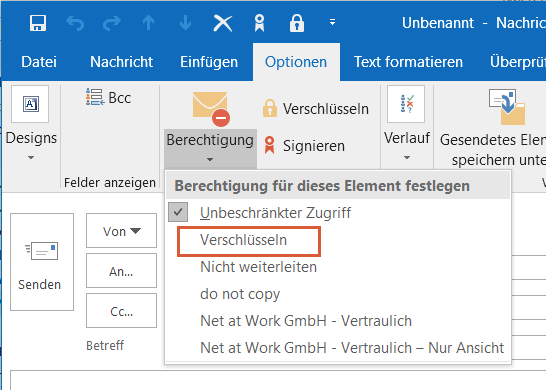Toggle Verschlüsseln in the ribbon
546x390 pixels.
pyautogui.click(x=315, y=109)
